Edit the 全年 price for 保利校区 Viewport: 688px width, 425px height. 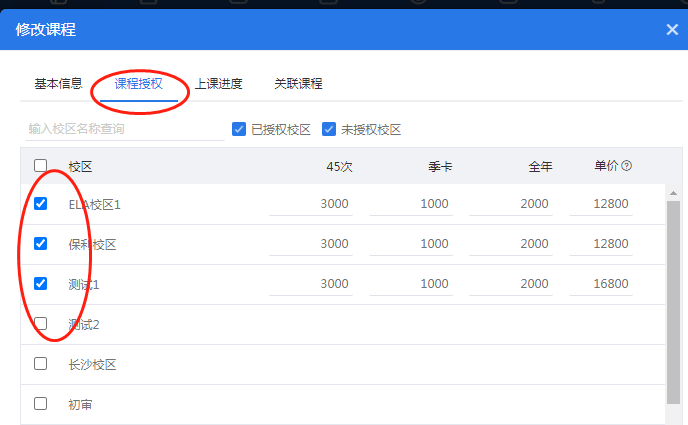pos(511,244)
